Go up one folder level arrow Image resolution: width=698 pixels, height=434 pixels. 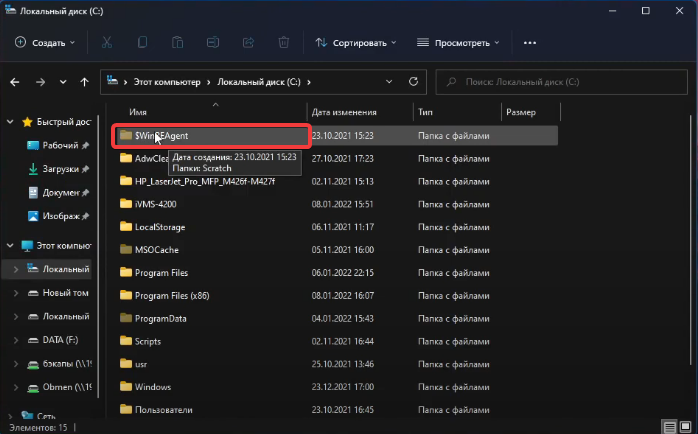(84, 82)
